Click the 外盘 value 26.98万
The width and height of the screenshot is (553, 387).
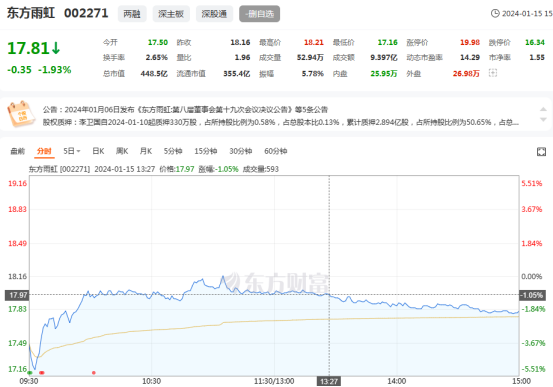466,74
